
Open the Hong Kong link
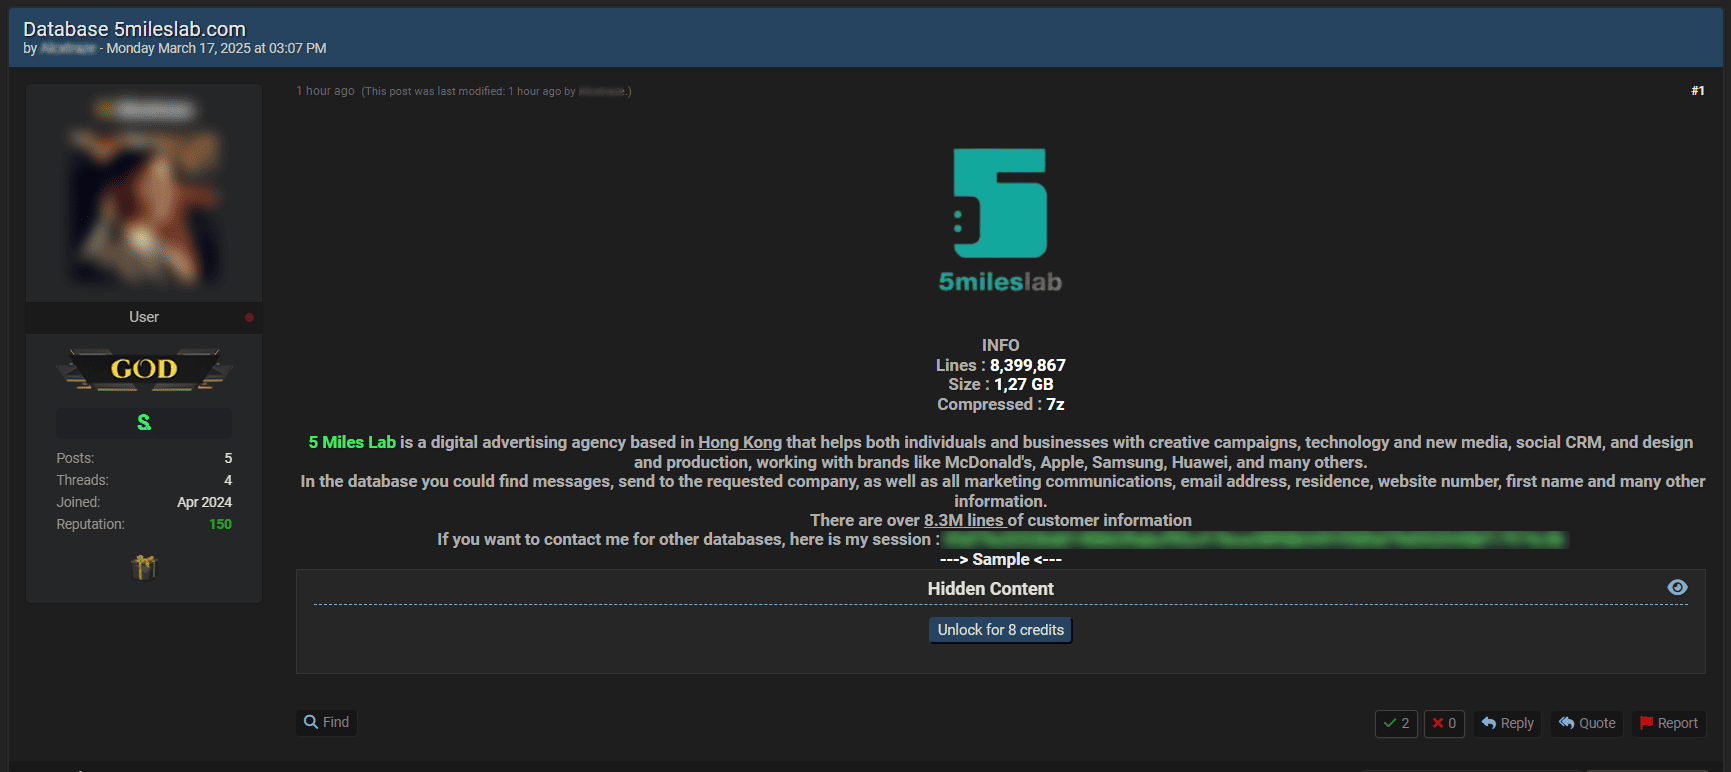(740, 442)
